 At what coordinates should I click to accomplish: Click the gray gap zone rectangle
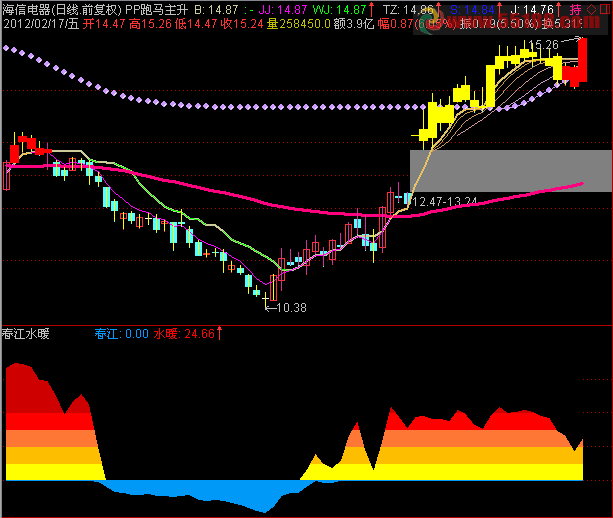tap(511, 171)
